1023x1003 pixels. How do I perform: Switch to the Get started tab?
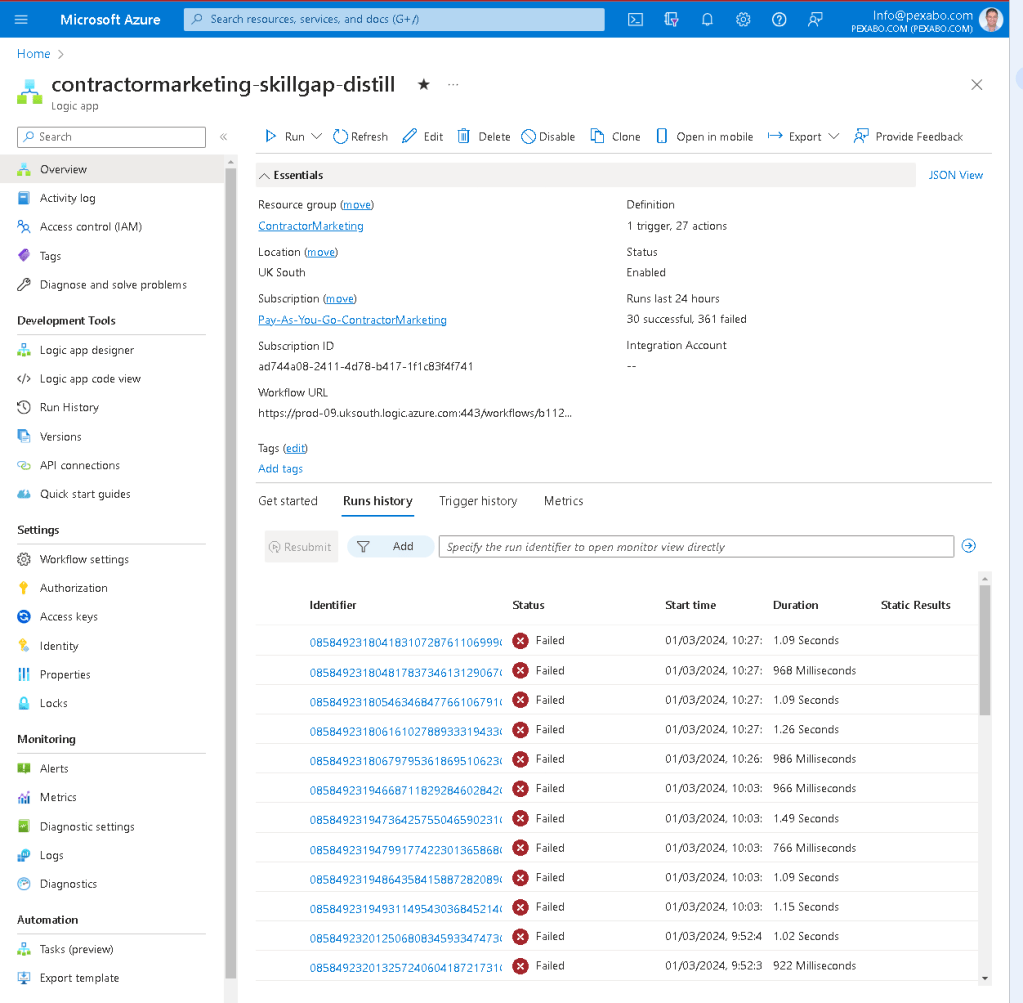(x=288, y=501)
